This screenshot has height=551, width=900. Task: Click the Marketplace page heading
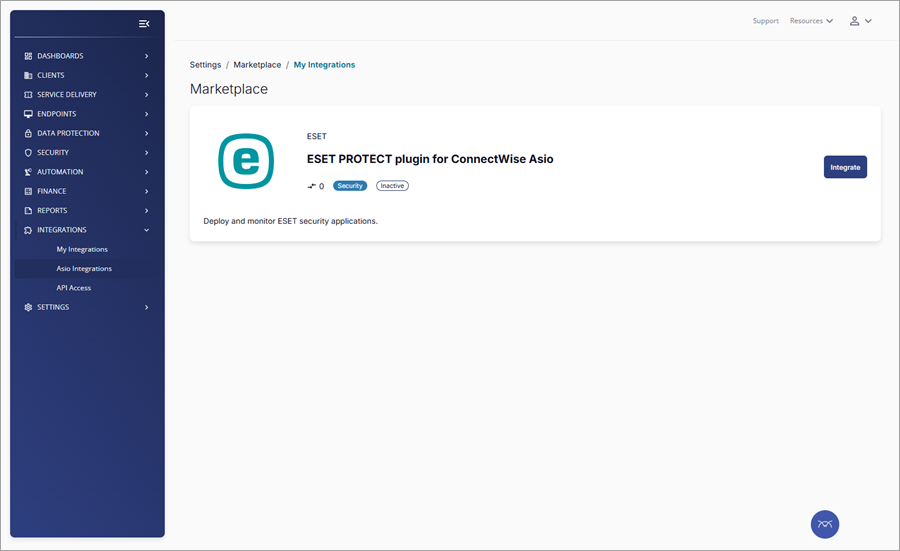[228, 89]
